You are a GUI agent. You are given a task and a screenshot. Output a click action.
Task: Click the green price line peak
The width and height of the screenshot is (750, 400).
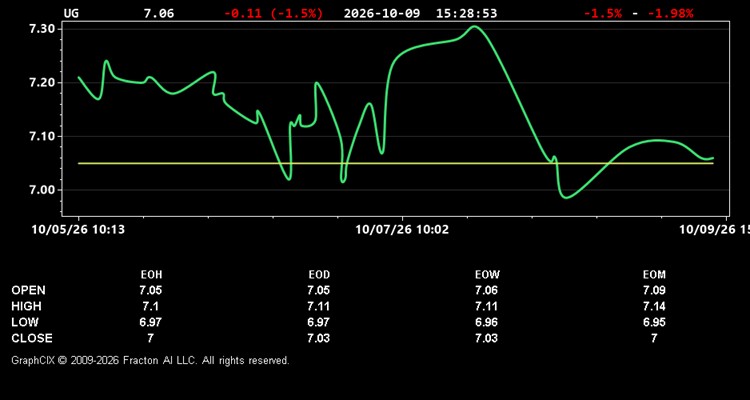(x=474, y=27)
